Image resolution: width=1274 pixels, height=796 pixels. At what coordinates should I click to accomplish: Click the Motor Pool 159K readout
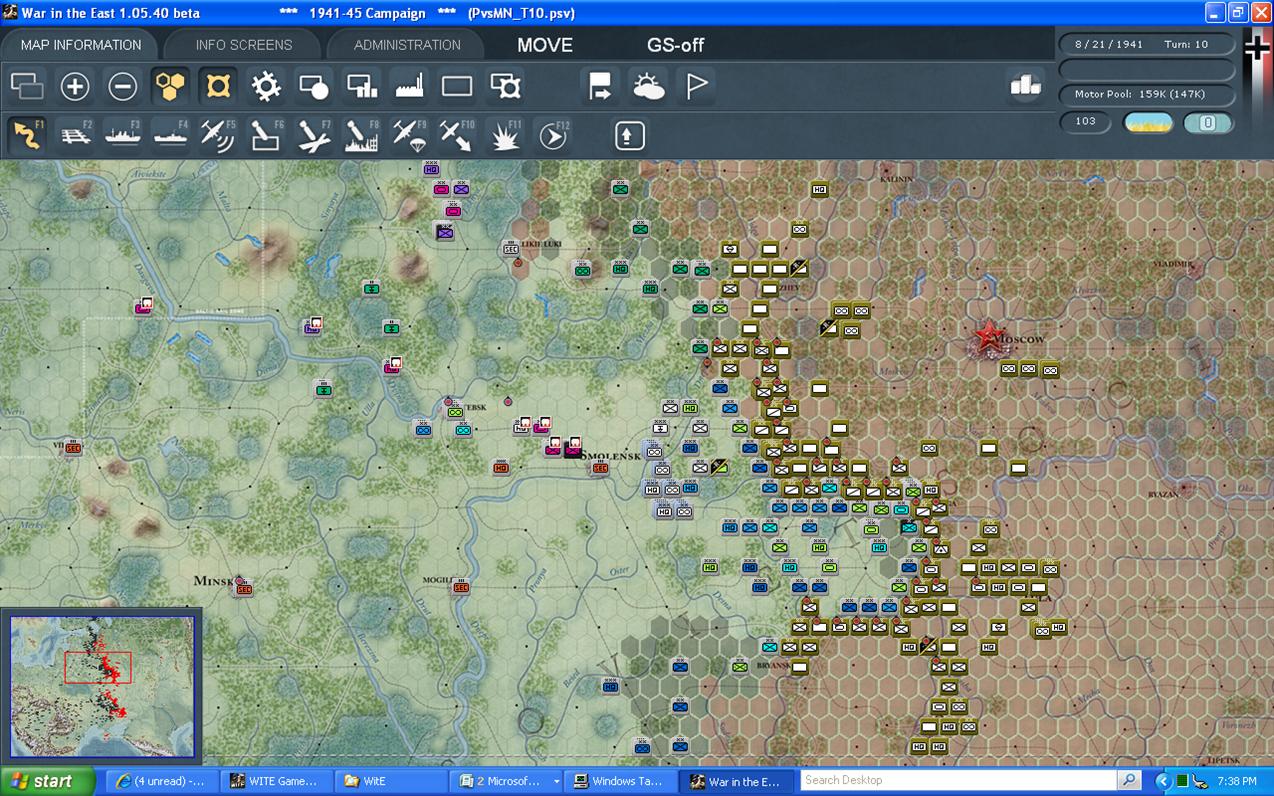(x=1147, y=94)
